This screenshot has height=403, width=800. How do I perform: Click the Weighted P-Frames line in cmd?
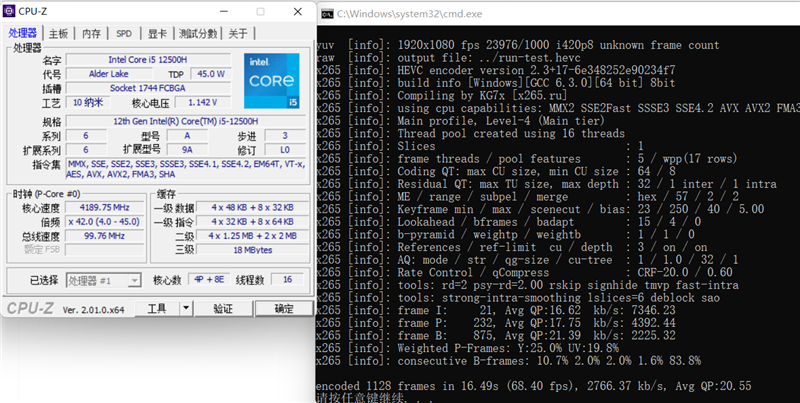tap(467, 348)
